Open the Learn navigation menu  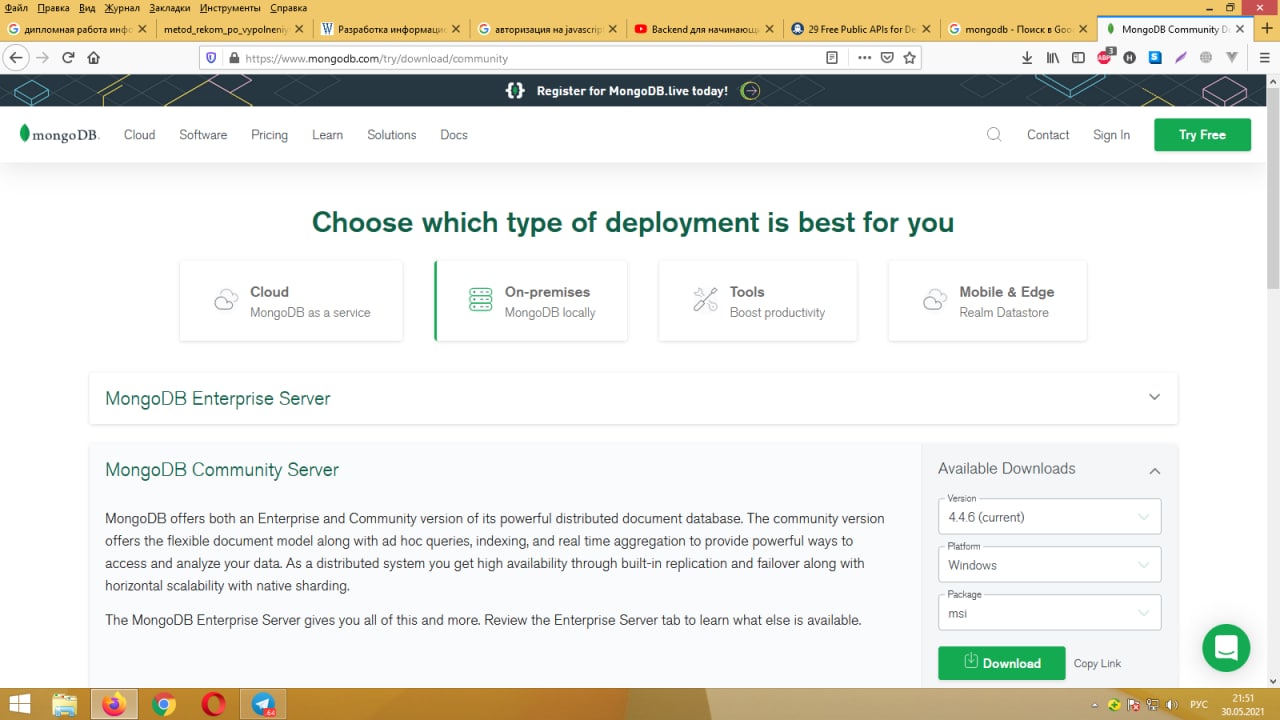(327, 135)
